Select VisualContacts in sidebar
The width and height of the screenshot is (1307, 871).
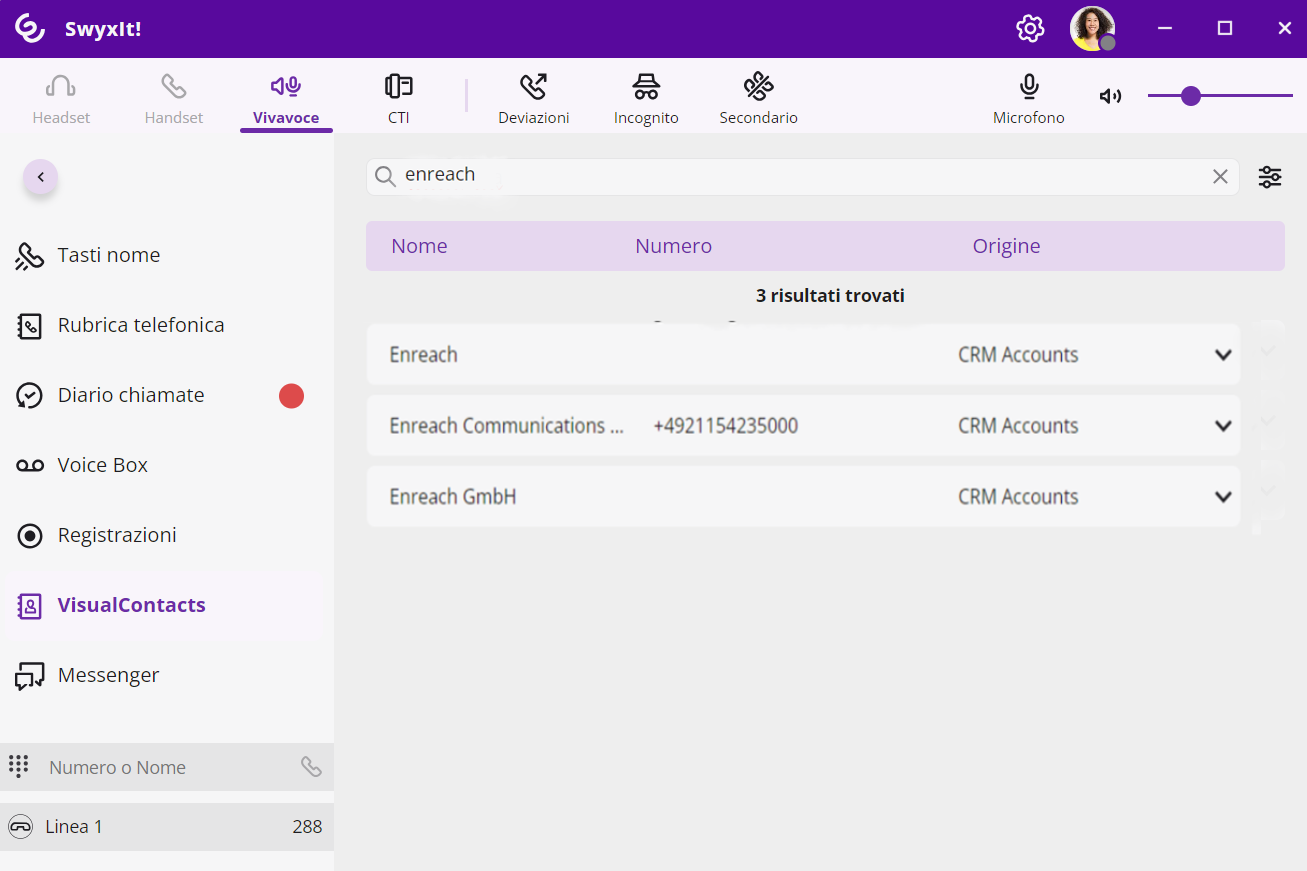click(x=165, y=605)
